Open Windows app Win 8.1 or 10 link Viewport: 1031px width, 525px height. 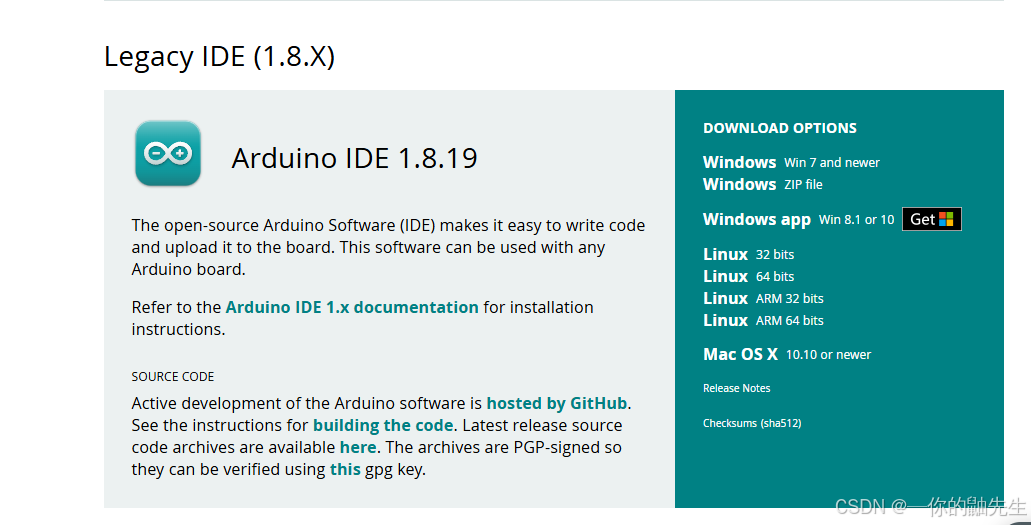[x=798, y=220]
